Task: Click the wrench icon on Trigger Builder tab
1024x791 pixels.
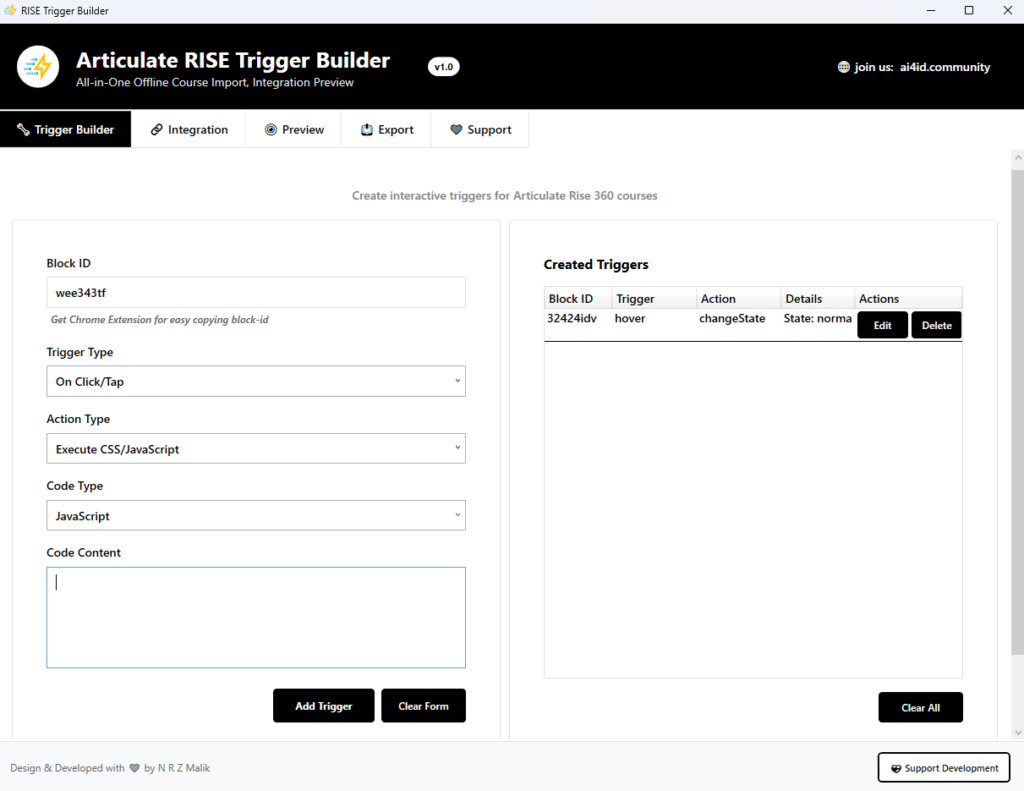Action: 23,130
